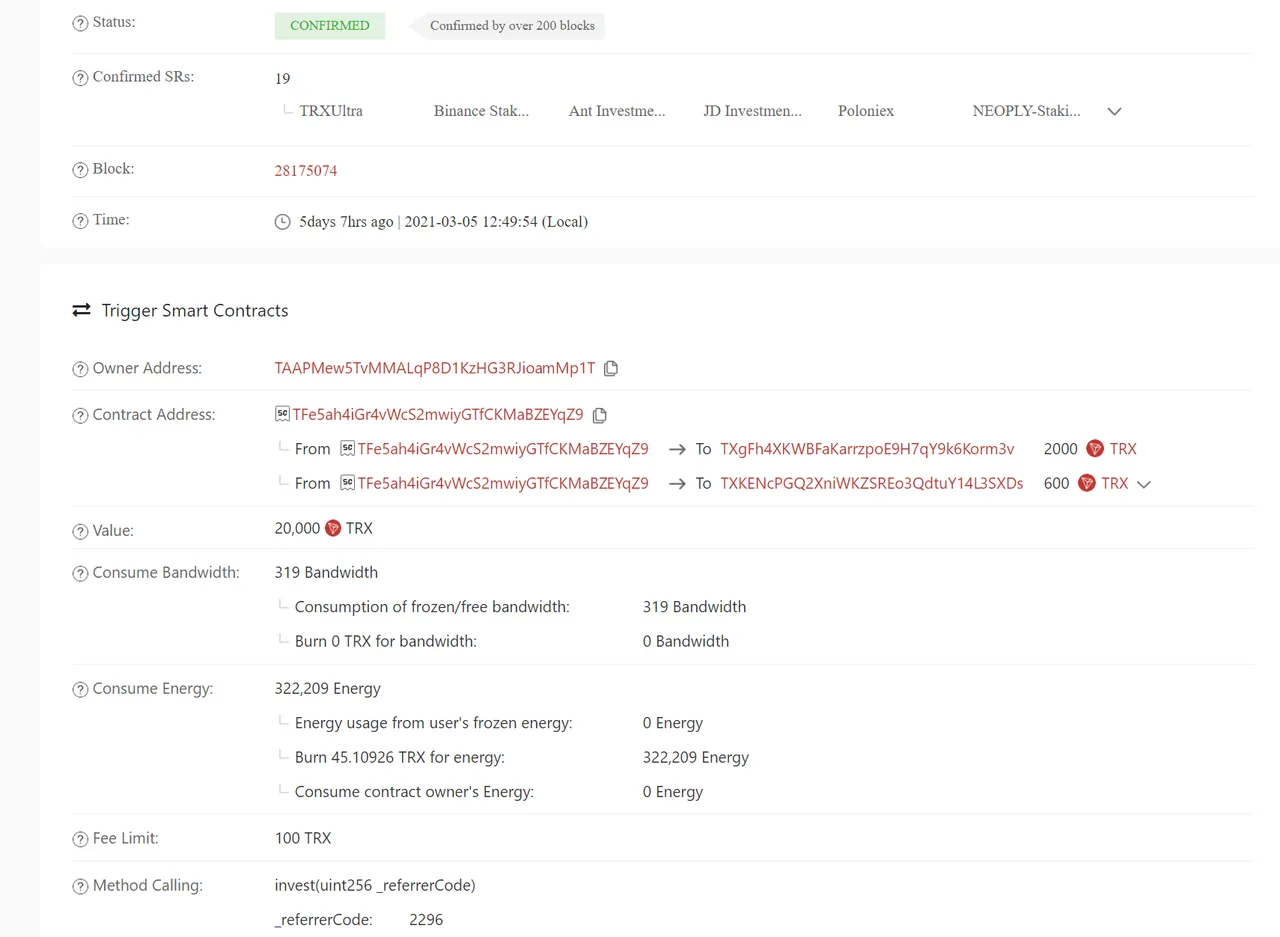
Task: Select the NEOPLY-Staki... super representative
Action: point(1026,111)
